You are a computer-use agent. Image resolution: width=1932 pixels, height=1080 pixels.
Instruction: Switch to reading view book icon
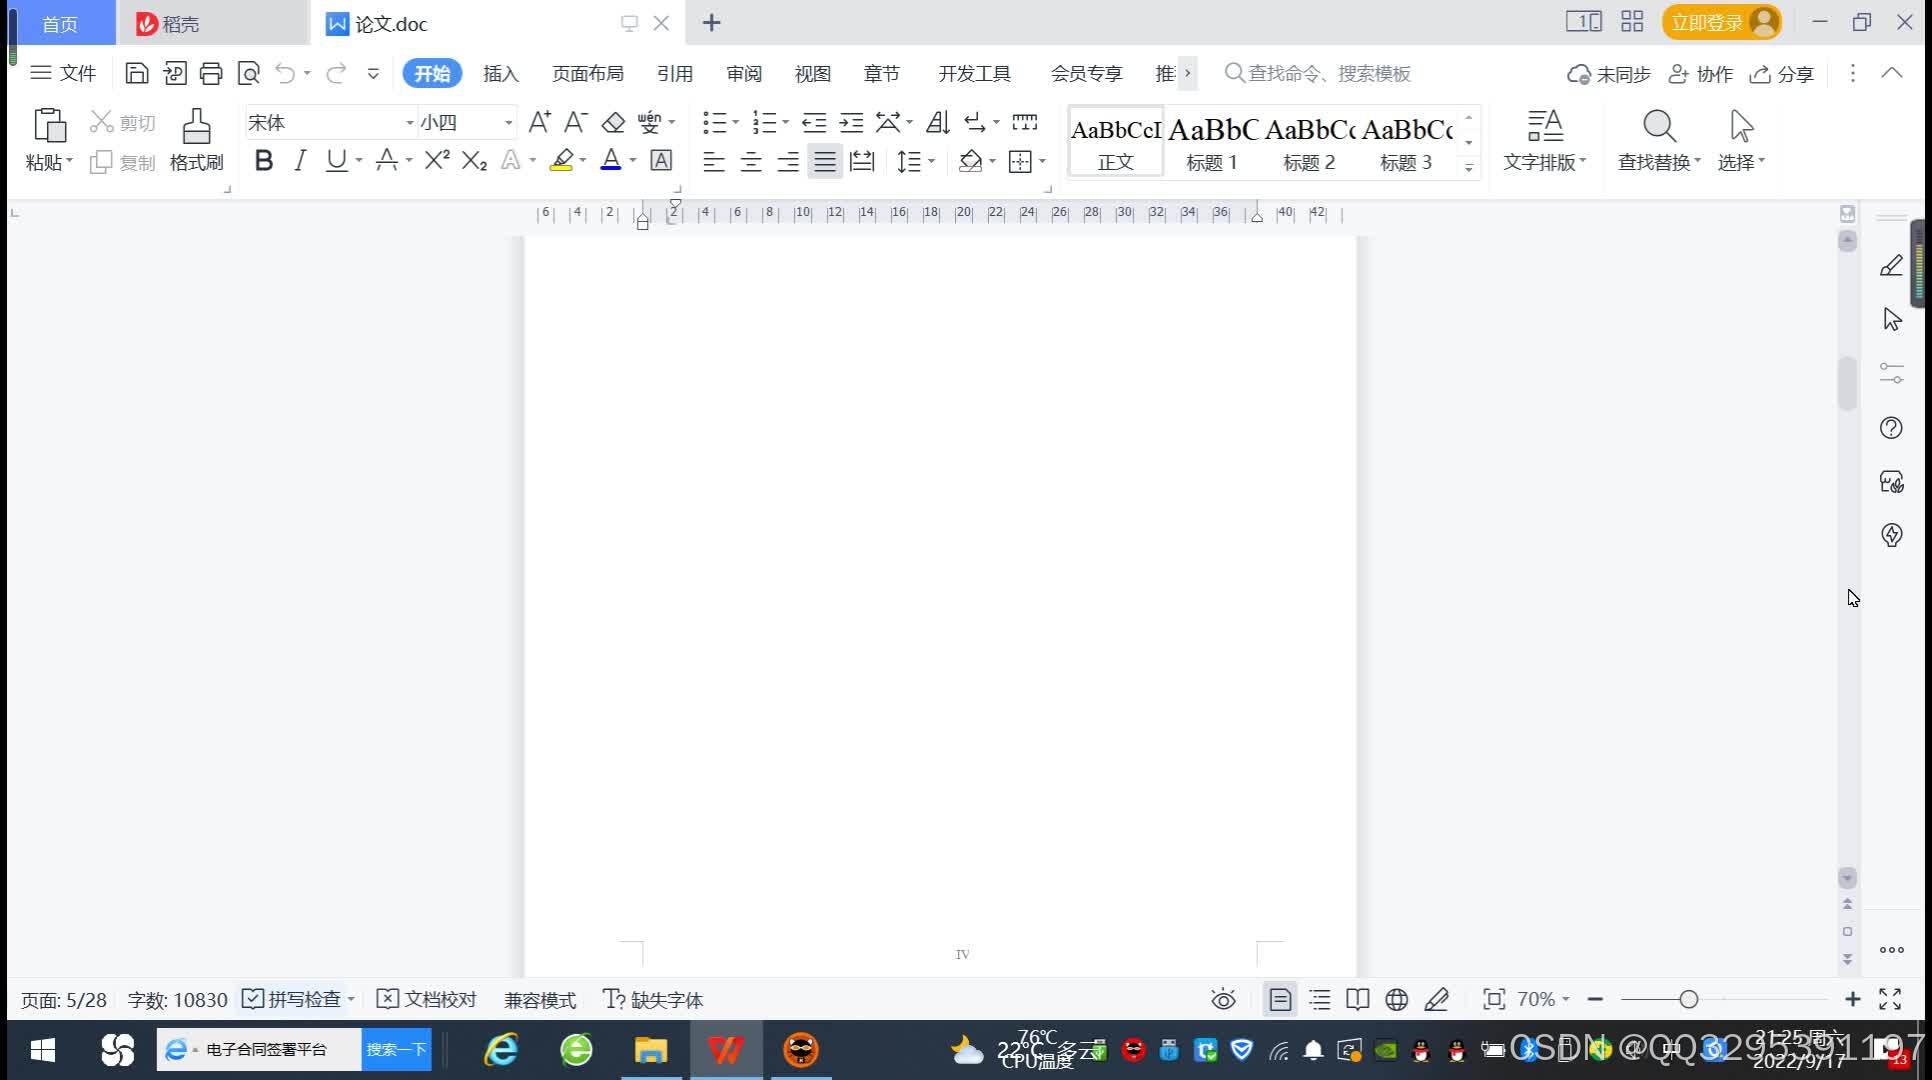point(1357,999)
